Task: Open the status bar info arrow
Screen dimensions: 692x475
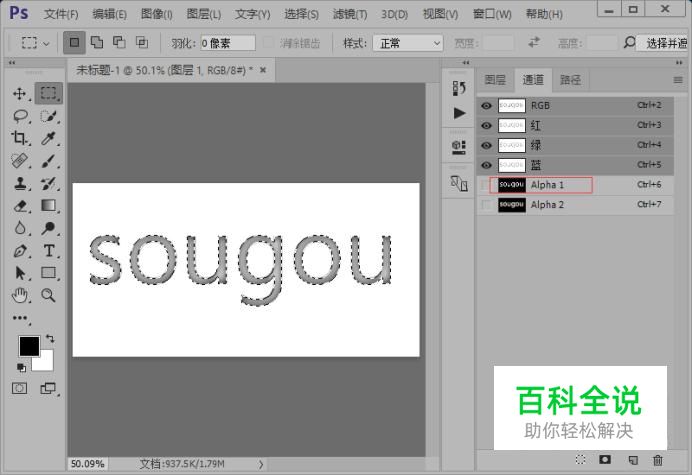Action: point(261,464)
